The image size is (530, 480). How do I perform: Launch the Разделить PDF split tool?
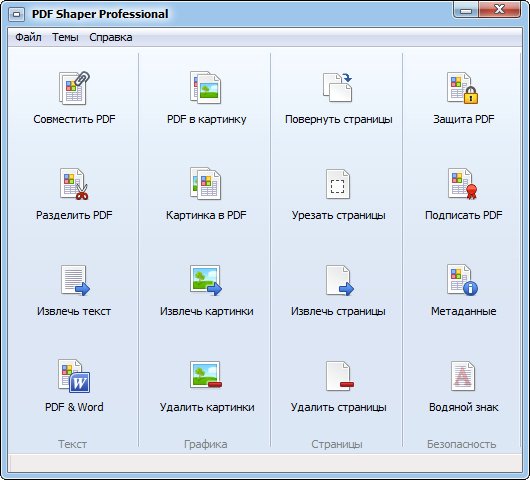[74, 194]
